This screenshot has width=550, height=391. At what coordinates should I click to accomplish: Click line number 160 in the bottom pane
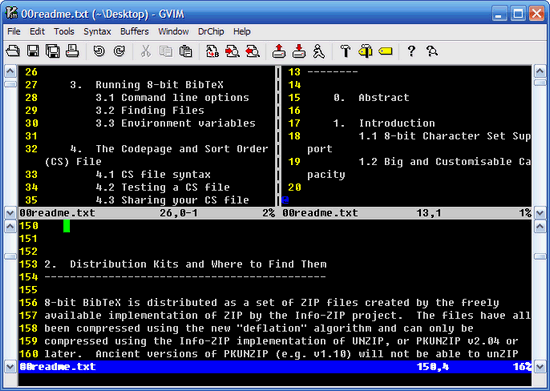(x=28, y=354)
